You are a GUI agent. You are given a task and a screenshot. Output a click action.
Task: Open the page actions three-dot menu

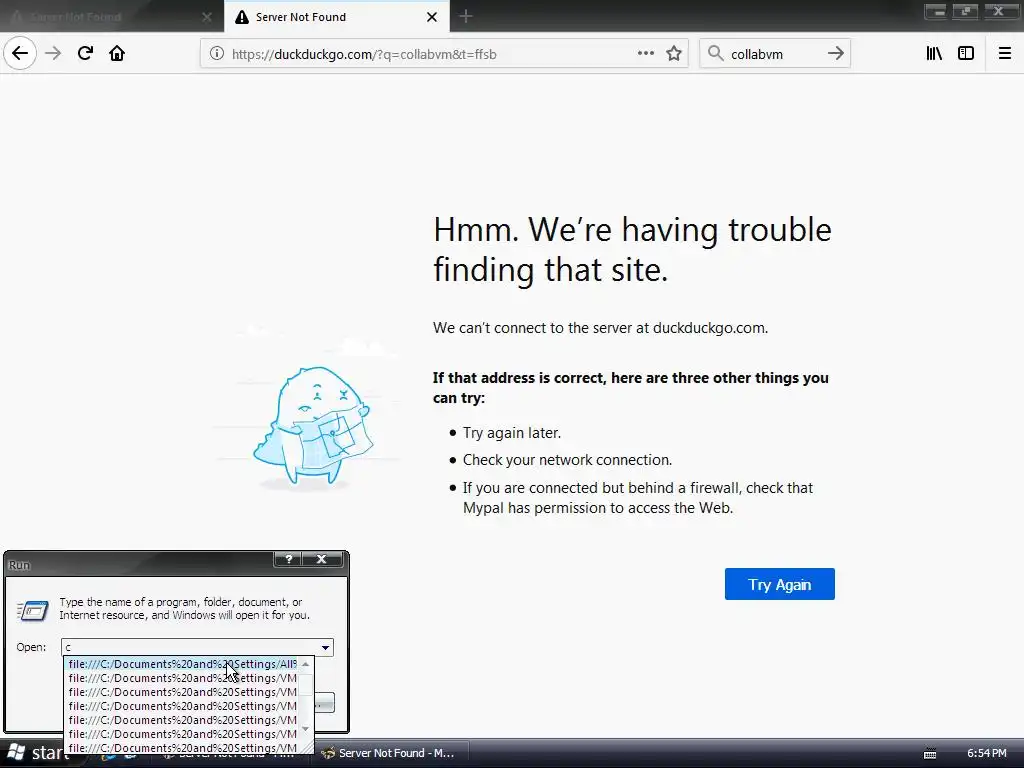coord(645,54)
